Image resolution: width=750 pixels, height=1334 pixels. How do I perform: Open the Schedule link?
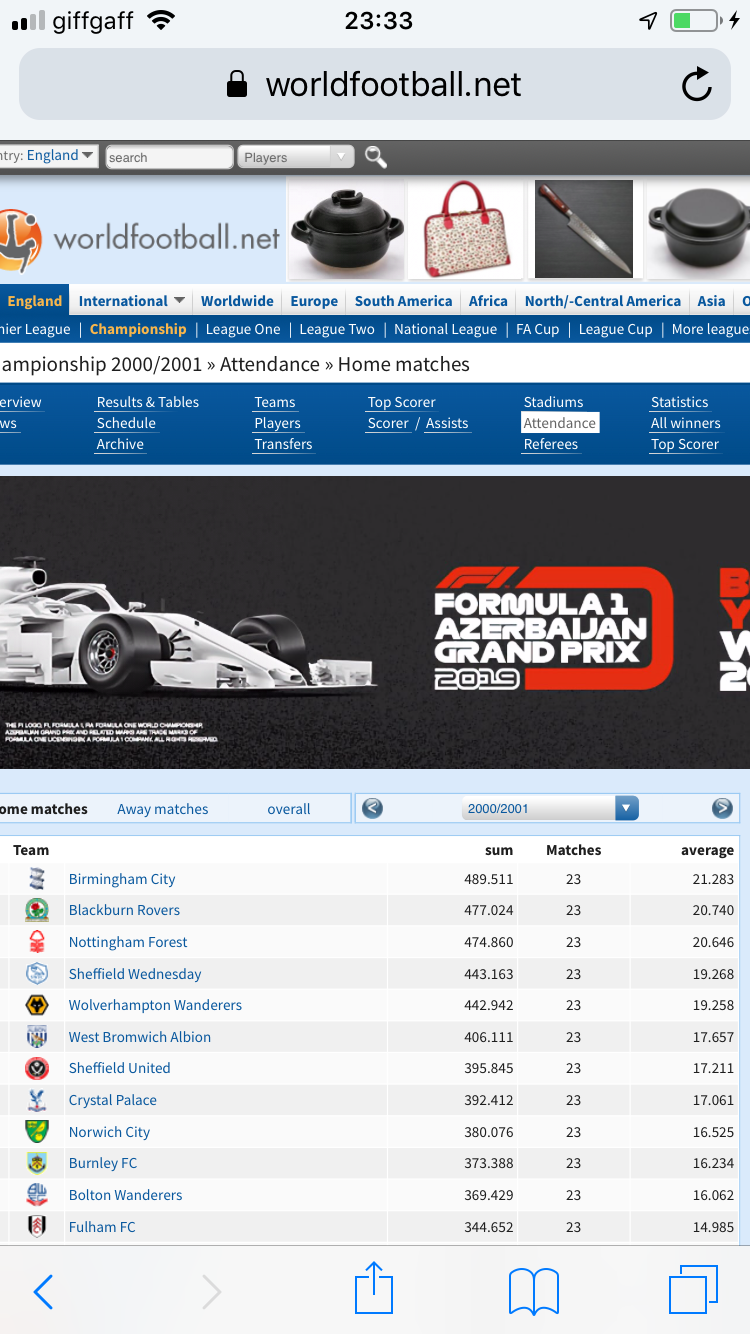click(x=126, y=423)
